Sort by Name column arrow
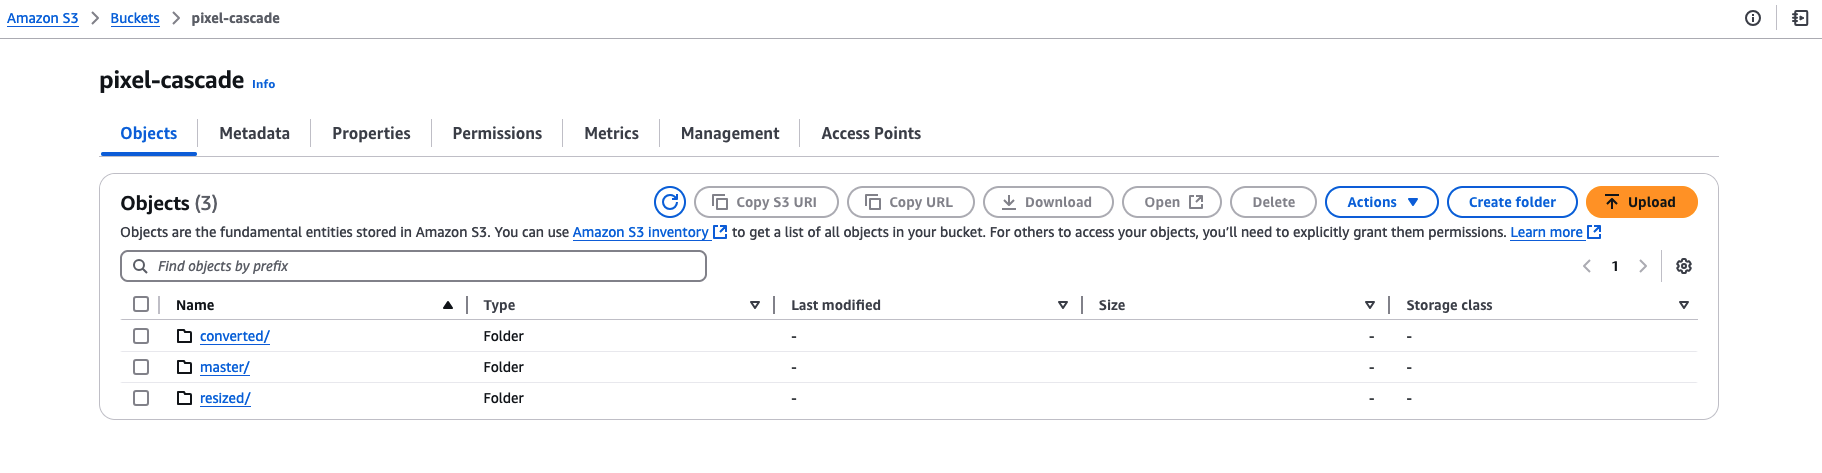 click(448, 305)
